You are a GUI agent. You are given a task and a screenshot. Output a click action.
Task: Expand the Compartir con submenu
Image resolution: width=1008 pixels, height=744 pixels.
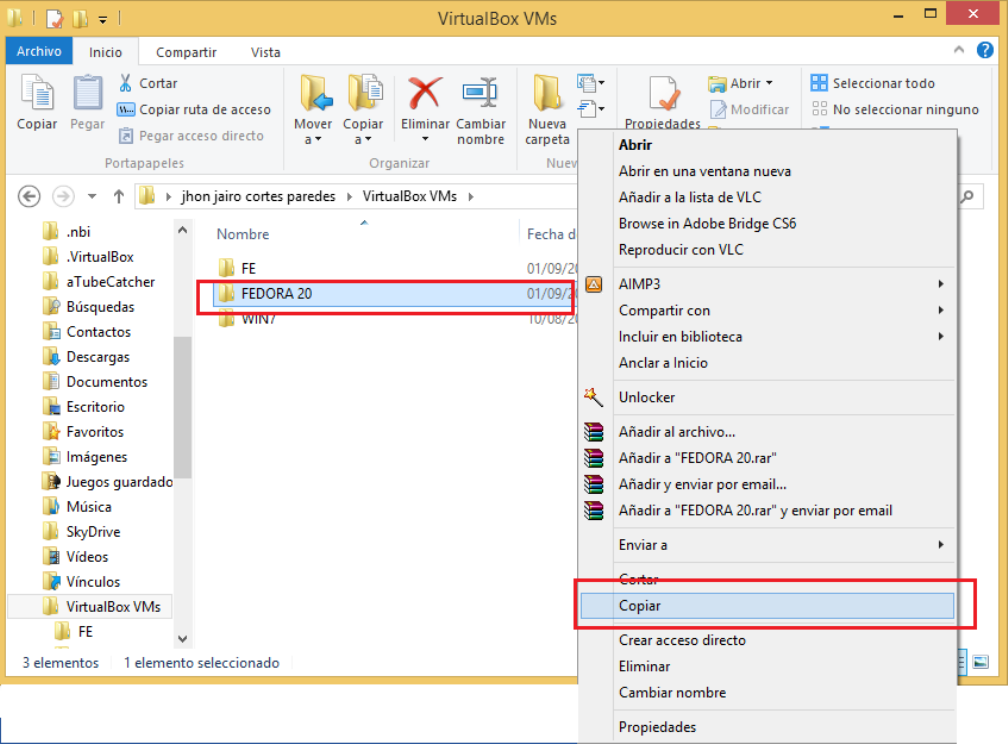767,311
